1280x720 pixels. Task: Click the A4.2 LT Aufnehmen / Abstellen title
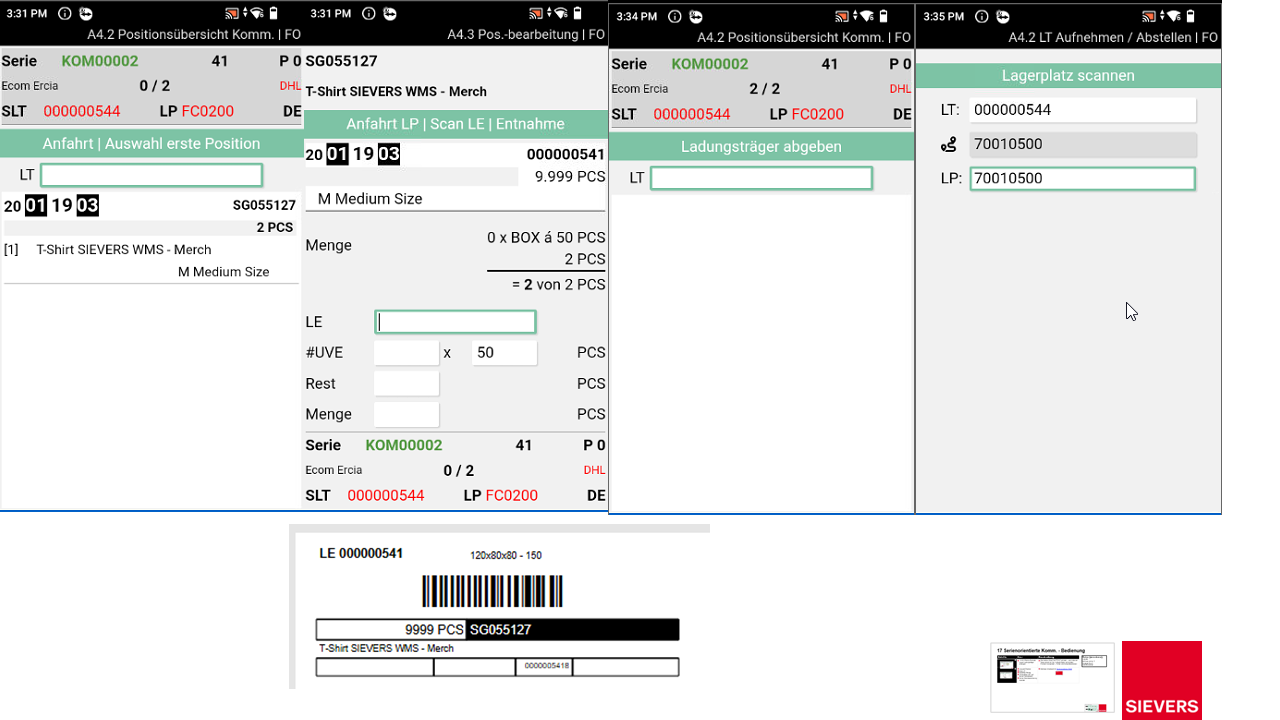[x=1113, y=37]
